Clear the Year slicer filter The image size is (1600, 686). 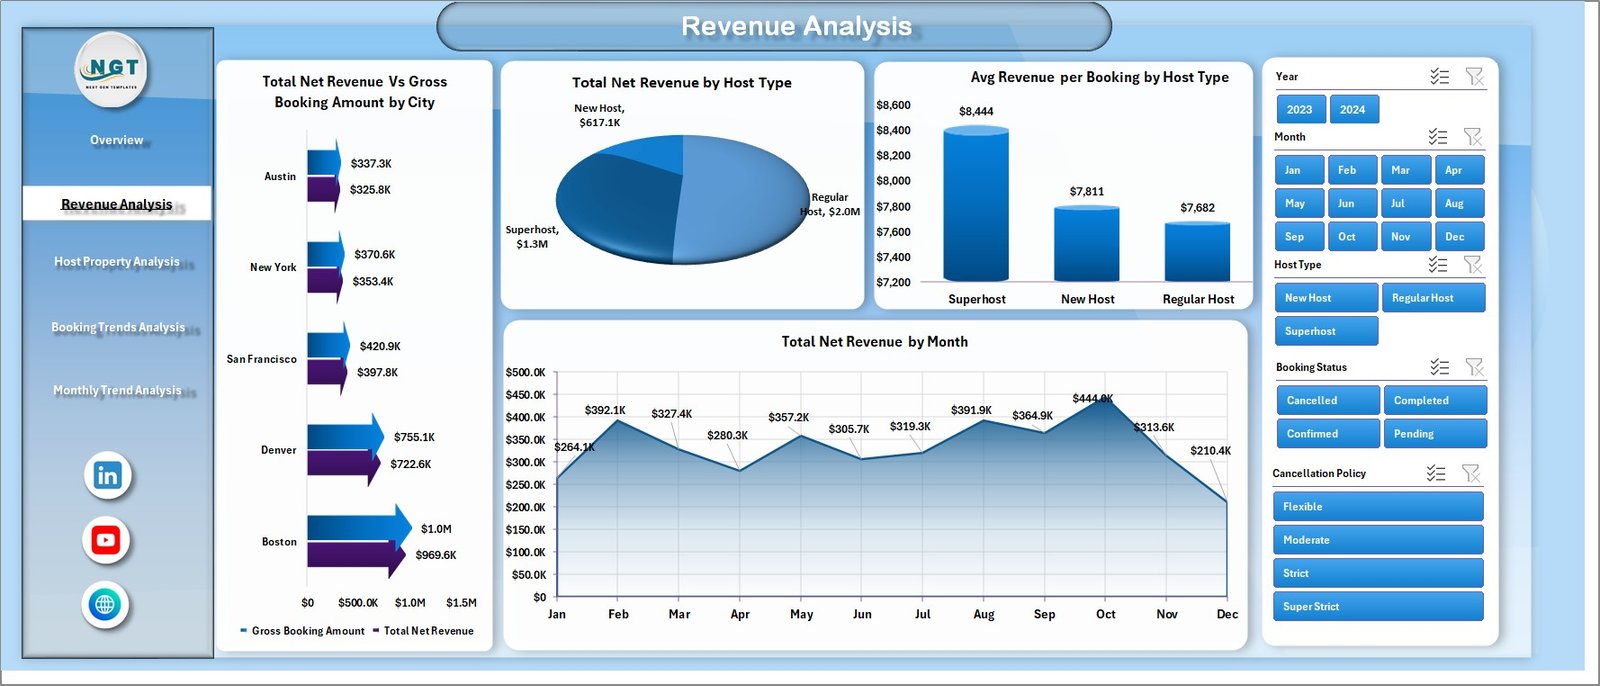pos(1474,77)
